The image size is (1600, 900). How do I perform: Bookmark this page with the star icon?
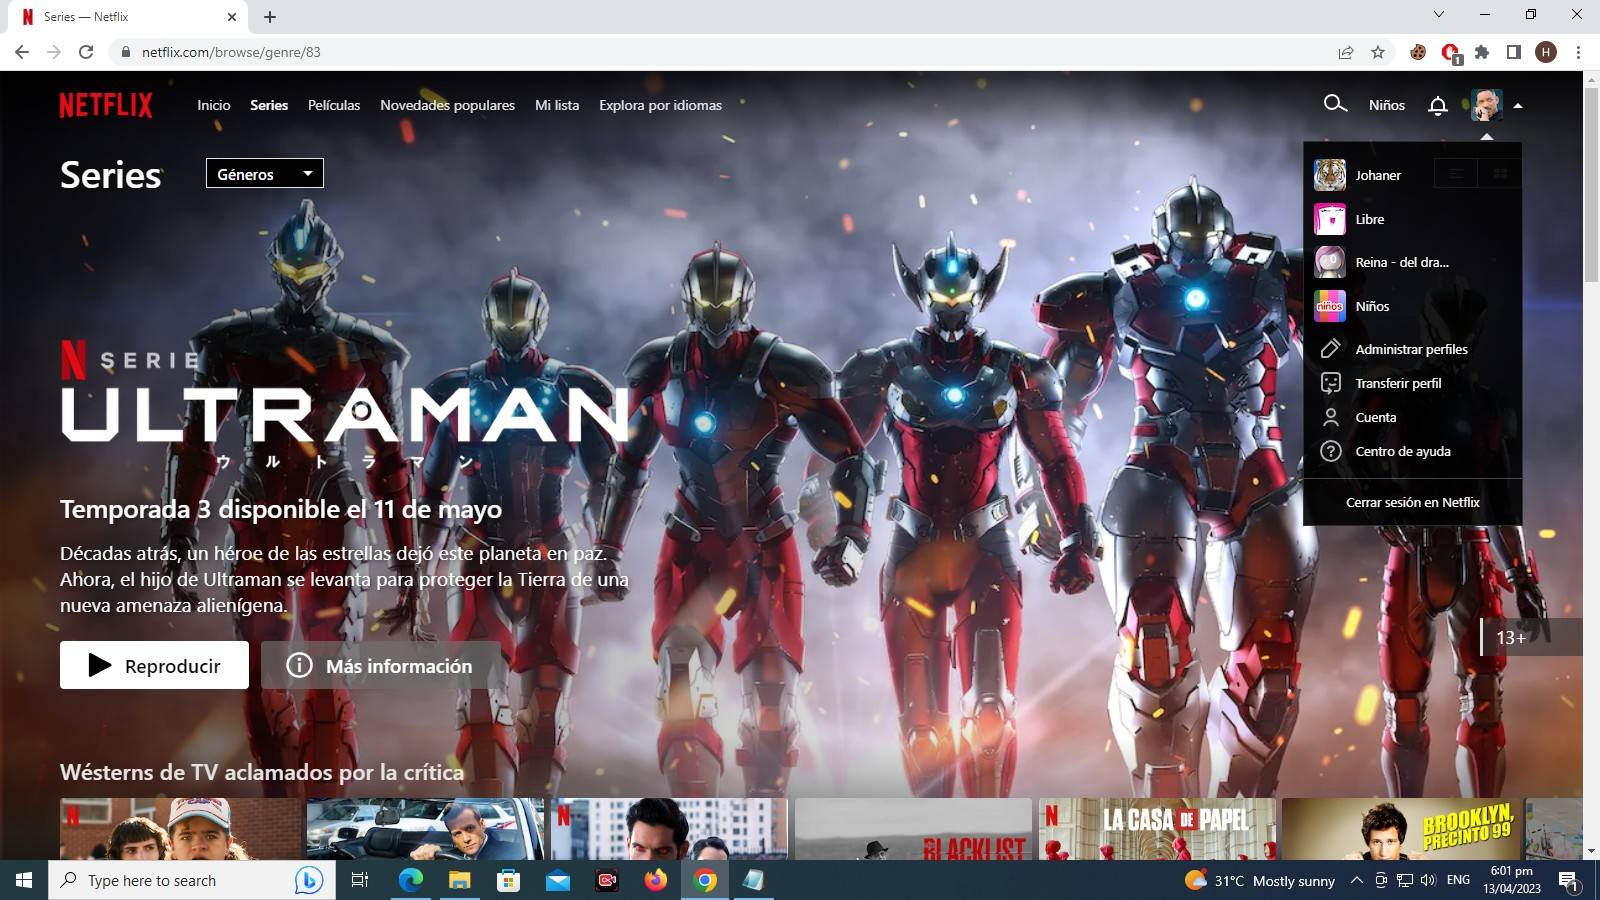click(x=1378, y=52)
